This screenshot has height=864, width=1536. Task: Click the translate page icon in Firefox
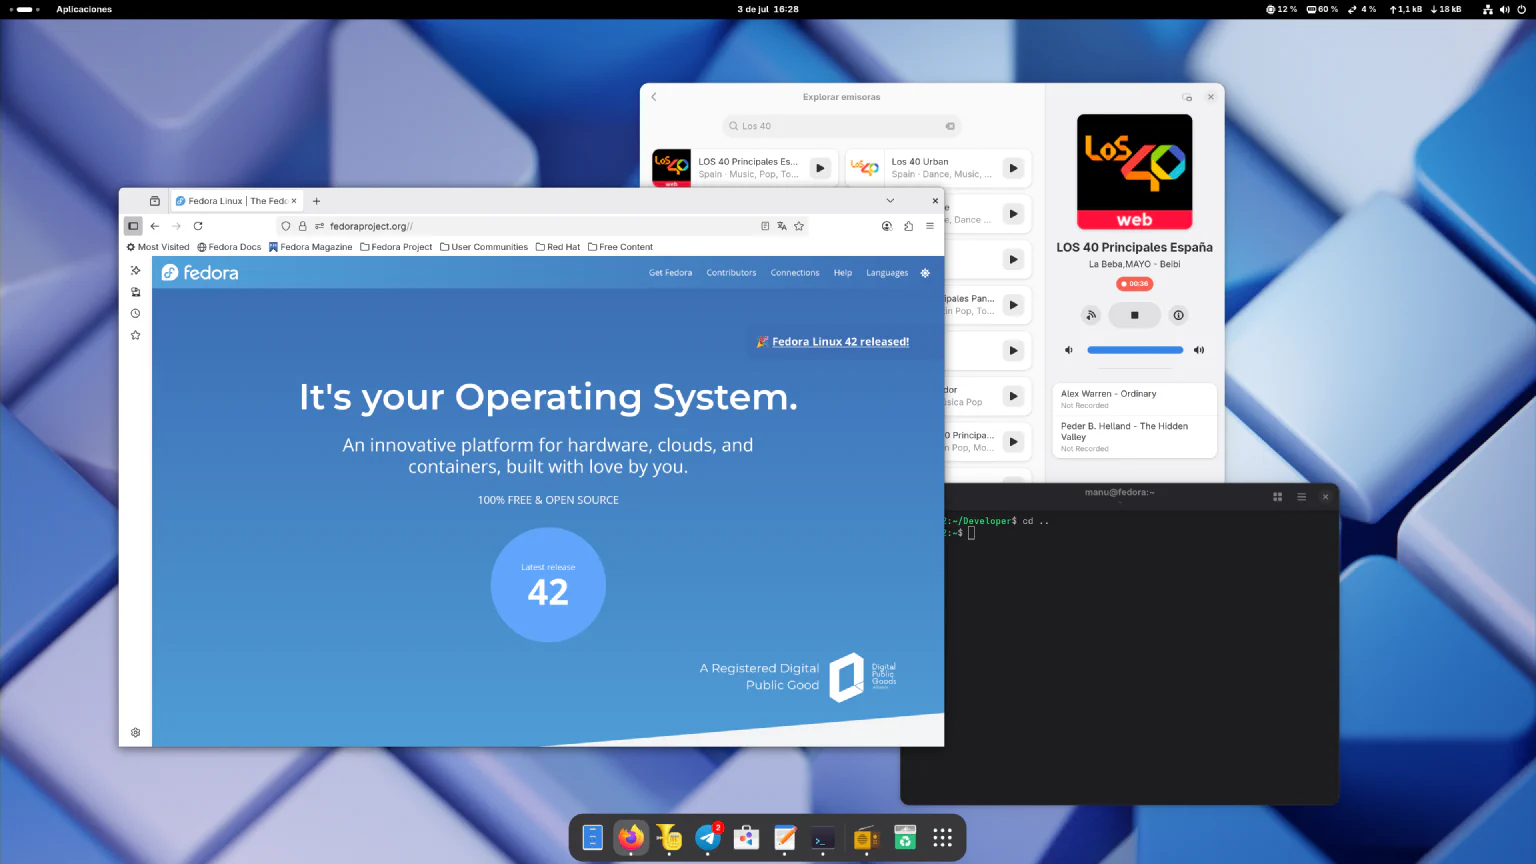[x=782, y=226]
